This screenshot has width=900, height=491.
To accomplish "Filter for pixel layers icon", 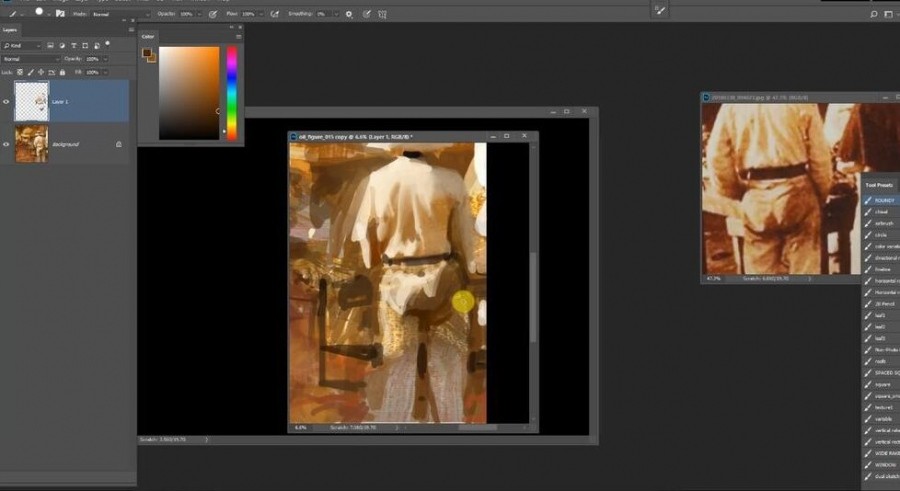I will 51,45.
